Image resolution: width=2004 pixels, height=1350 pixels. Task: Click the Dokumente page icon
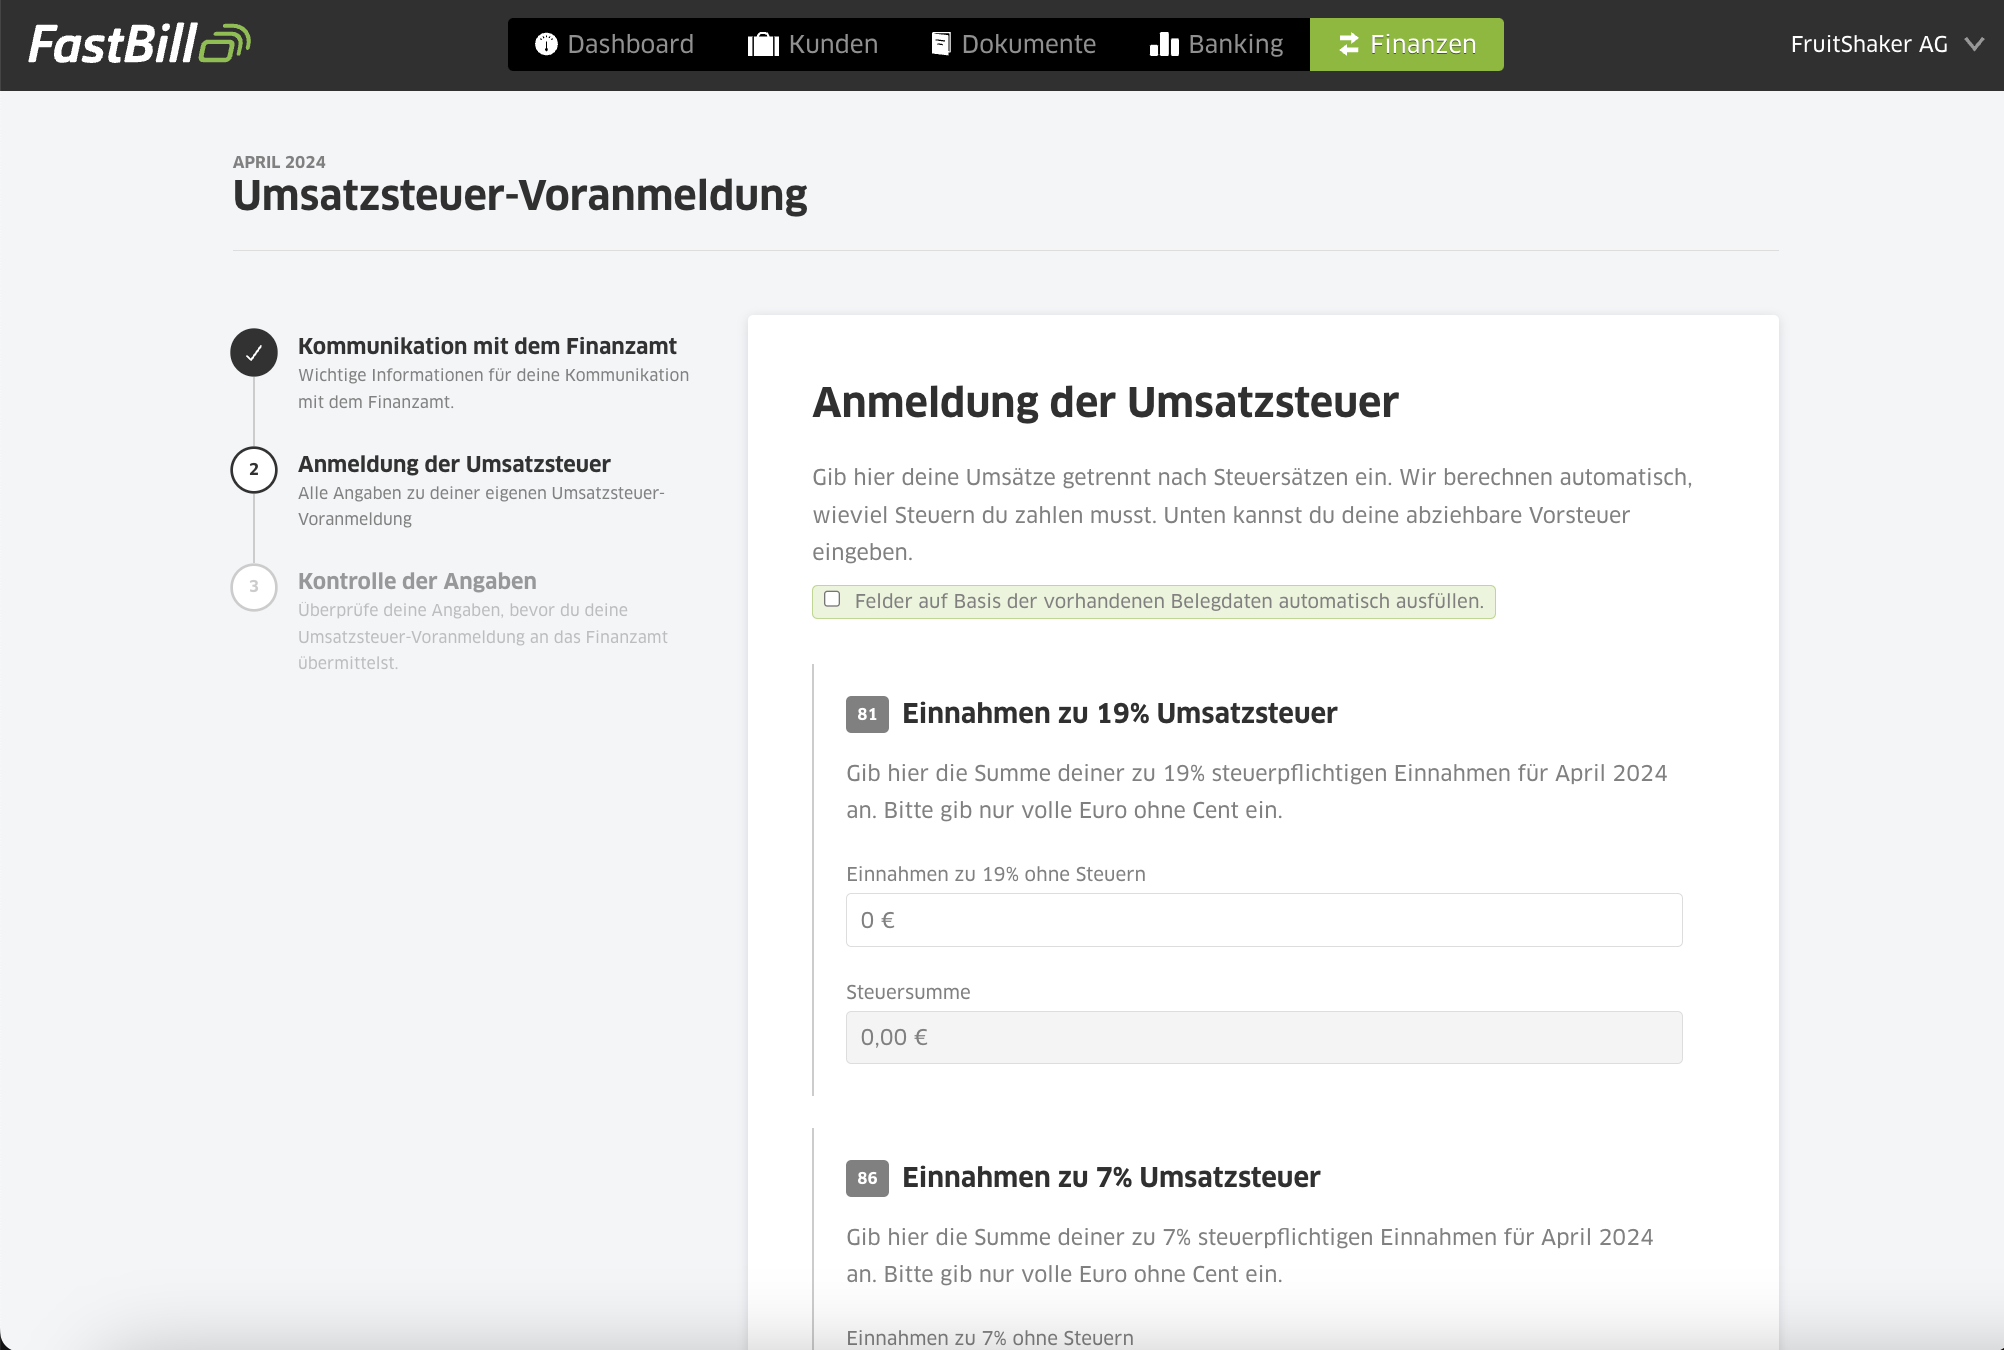point(941,44)
